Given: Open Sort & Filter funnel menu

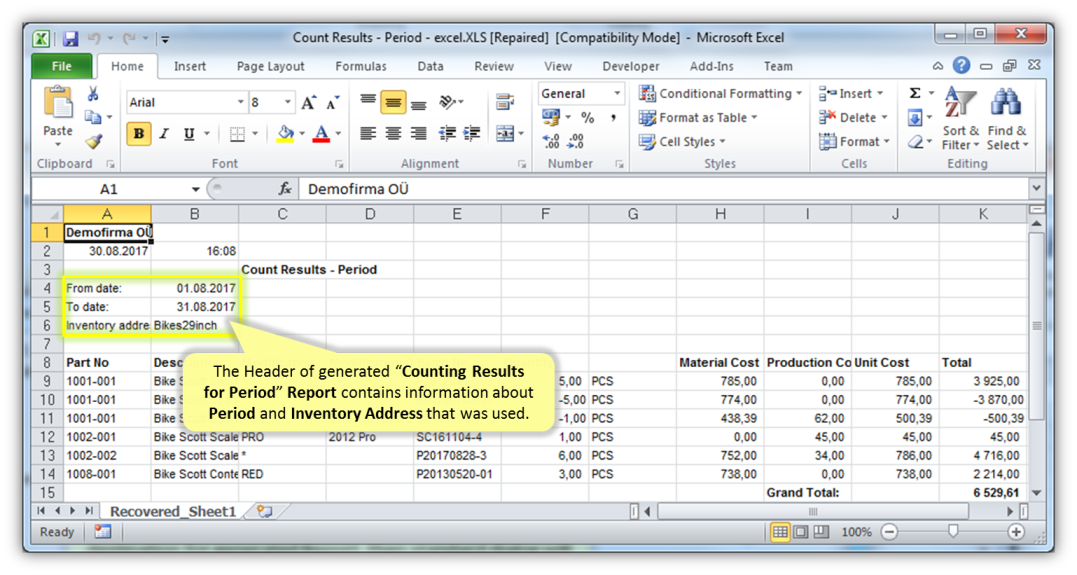Looking at the screenshot, I should pyautogui.click(x=960, y=118).
